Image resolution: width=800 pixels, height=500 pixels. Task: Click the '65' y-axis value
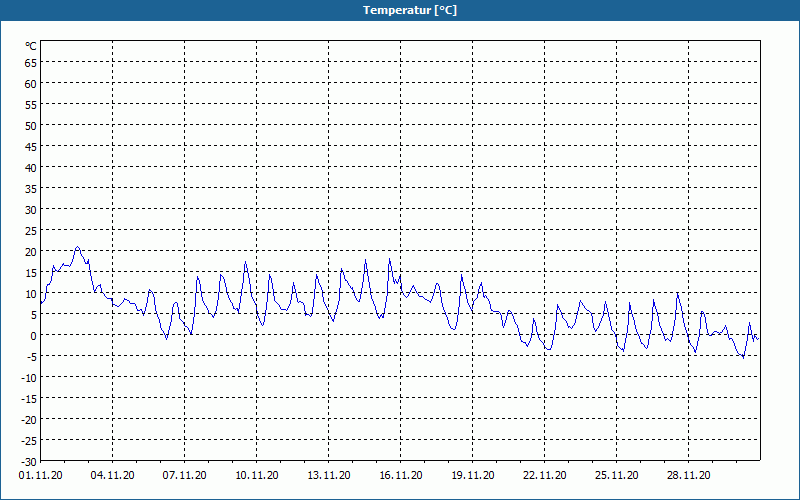click(31, 63)
